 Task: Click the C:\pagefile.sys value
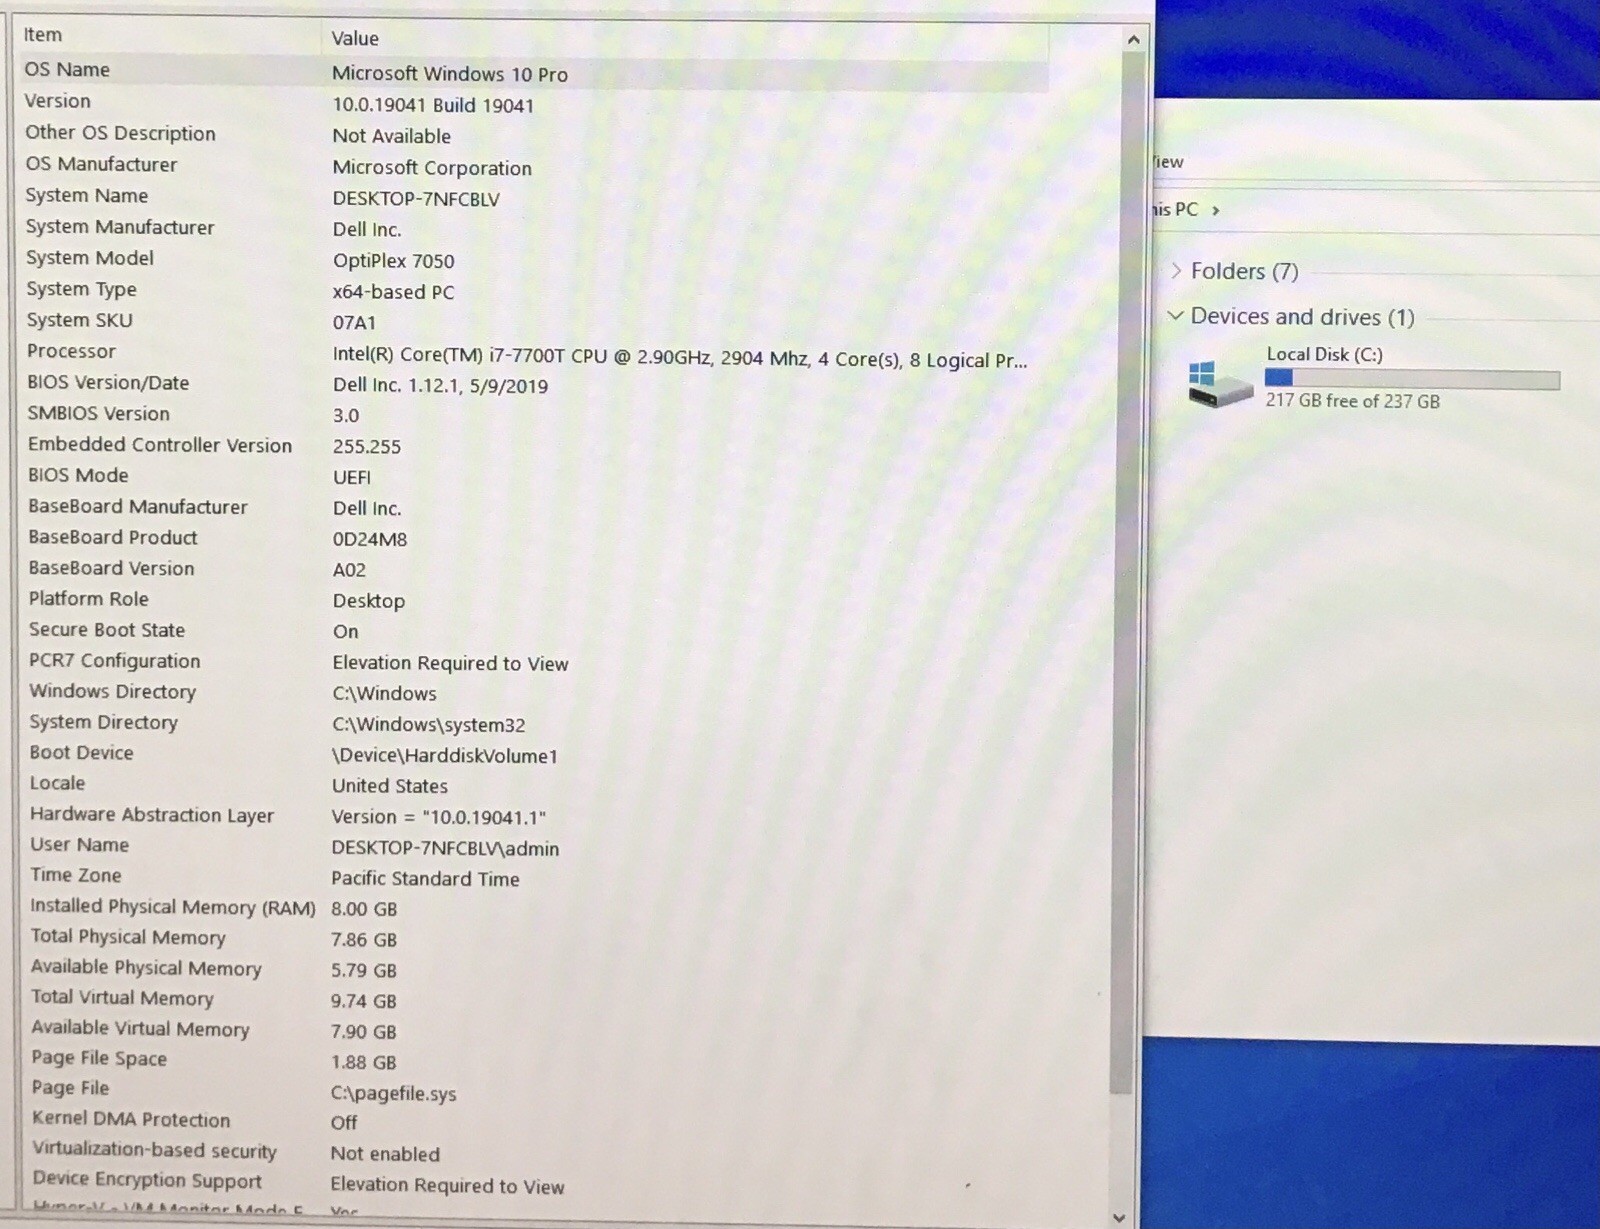pyautogui.click(x=393, y=1093)
